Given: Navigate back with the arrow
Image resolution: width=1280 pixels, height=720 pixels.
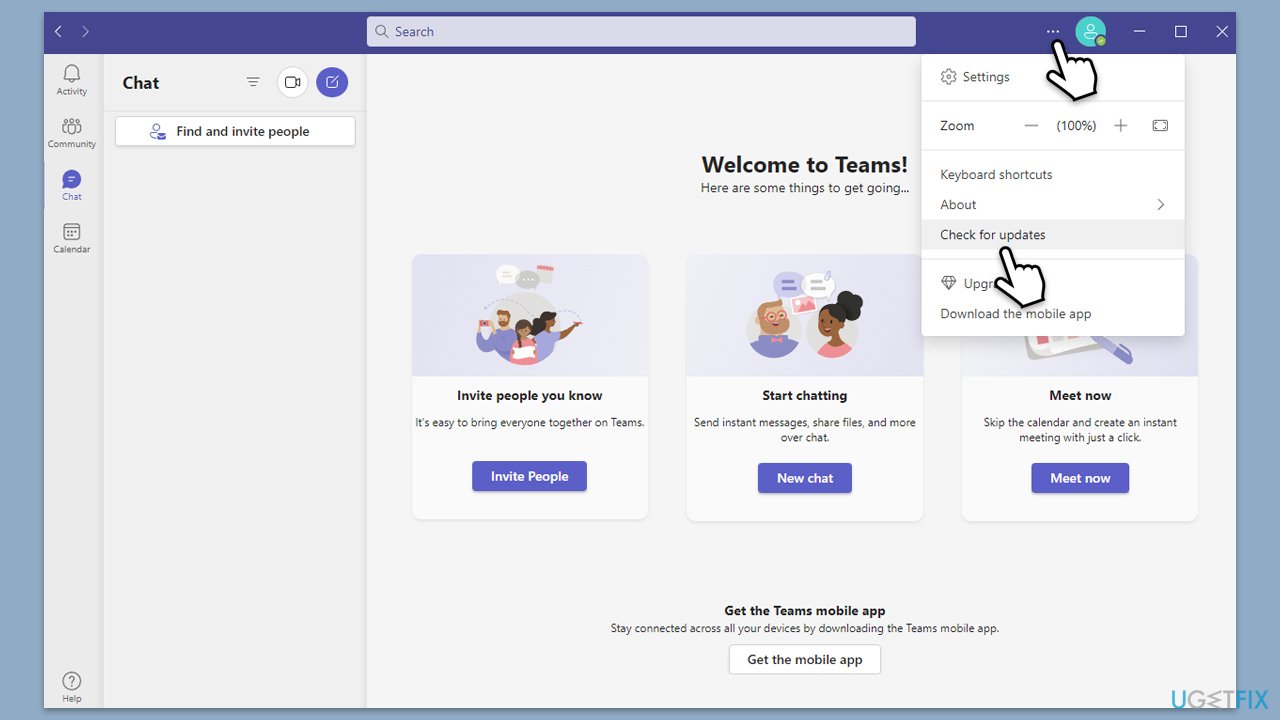Looking at the screenshot, I should point(57,31).
